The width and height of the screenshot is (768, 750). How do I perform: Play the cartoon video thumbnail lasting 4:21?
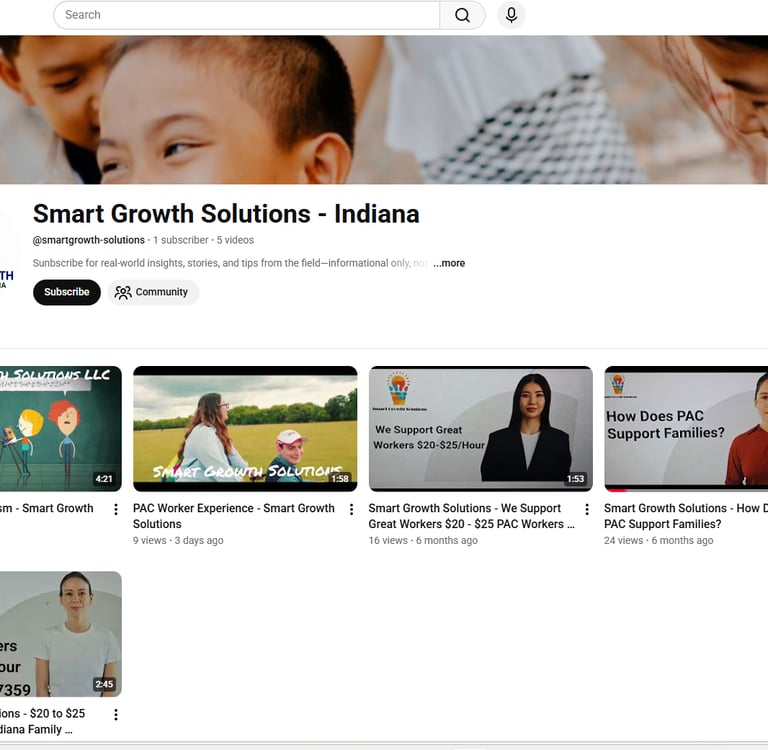[61, 429]
